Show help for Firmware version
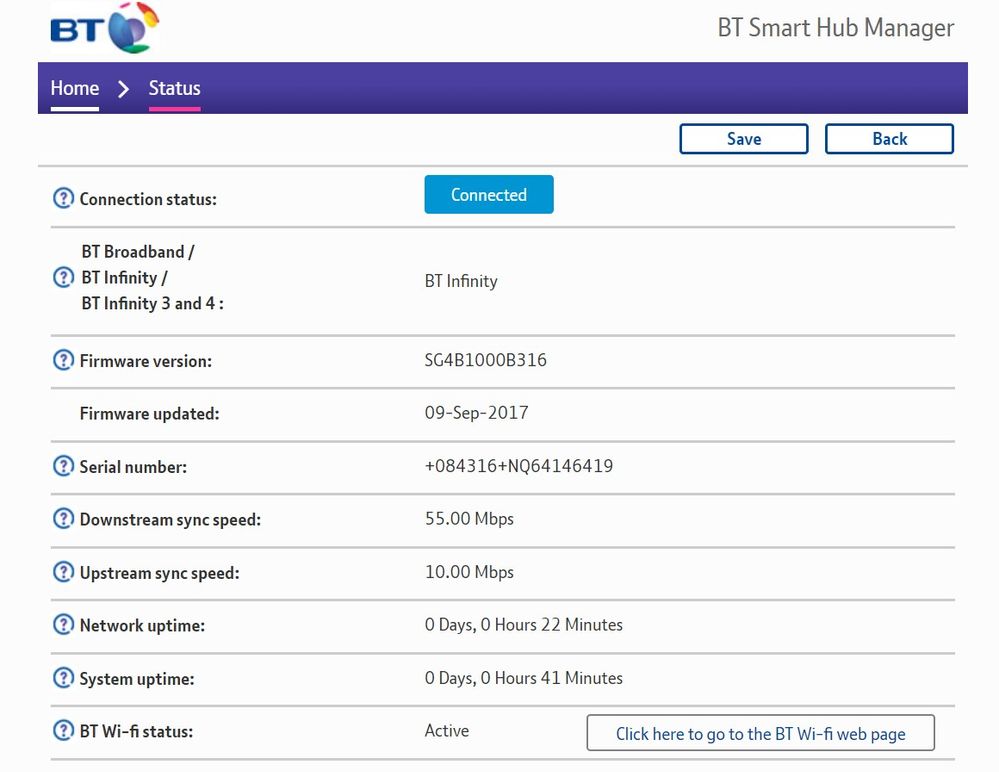This screenshot has width=999, height=772. pos(63,360)
